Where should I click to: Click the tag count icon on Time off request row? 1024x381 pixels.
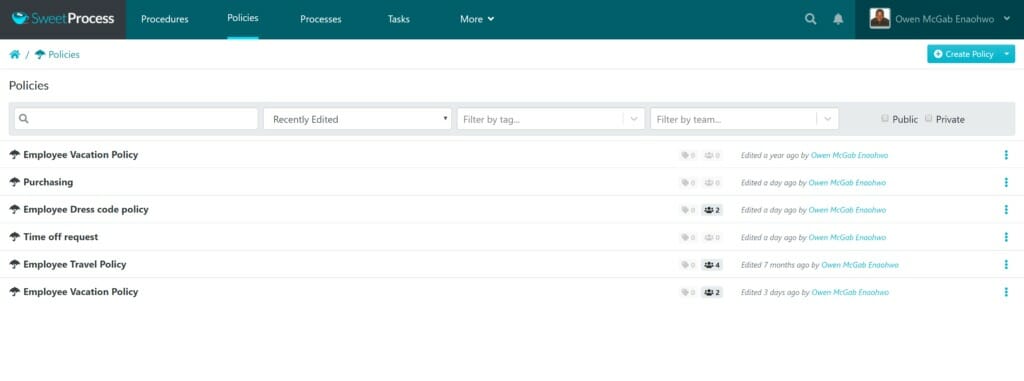click(688, 238)
